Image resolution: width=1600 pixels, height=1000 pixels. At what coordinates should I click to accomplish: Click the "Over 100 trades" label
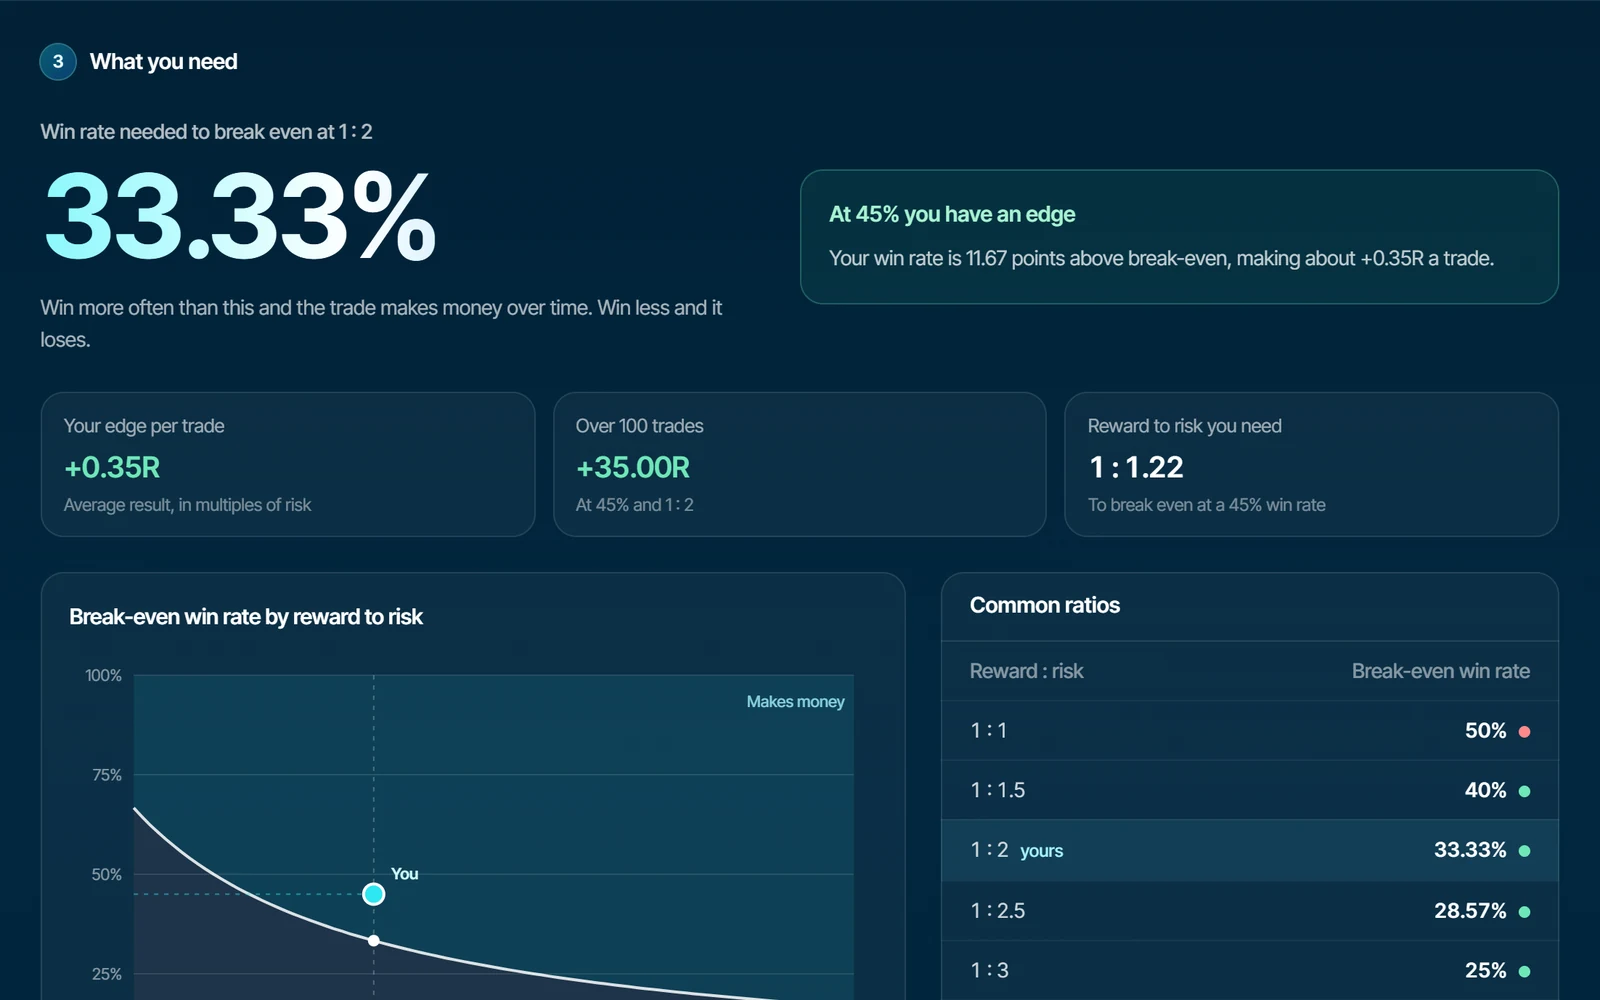pos(639,426)
